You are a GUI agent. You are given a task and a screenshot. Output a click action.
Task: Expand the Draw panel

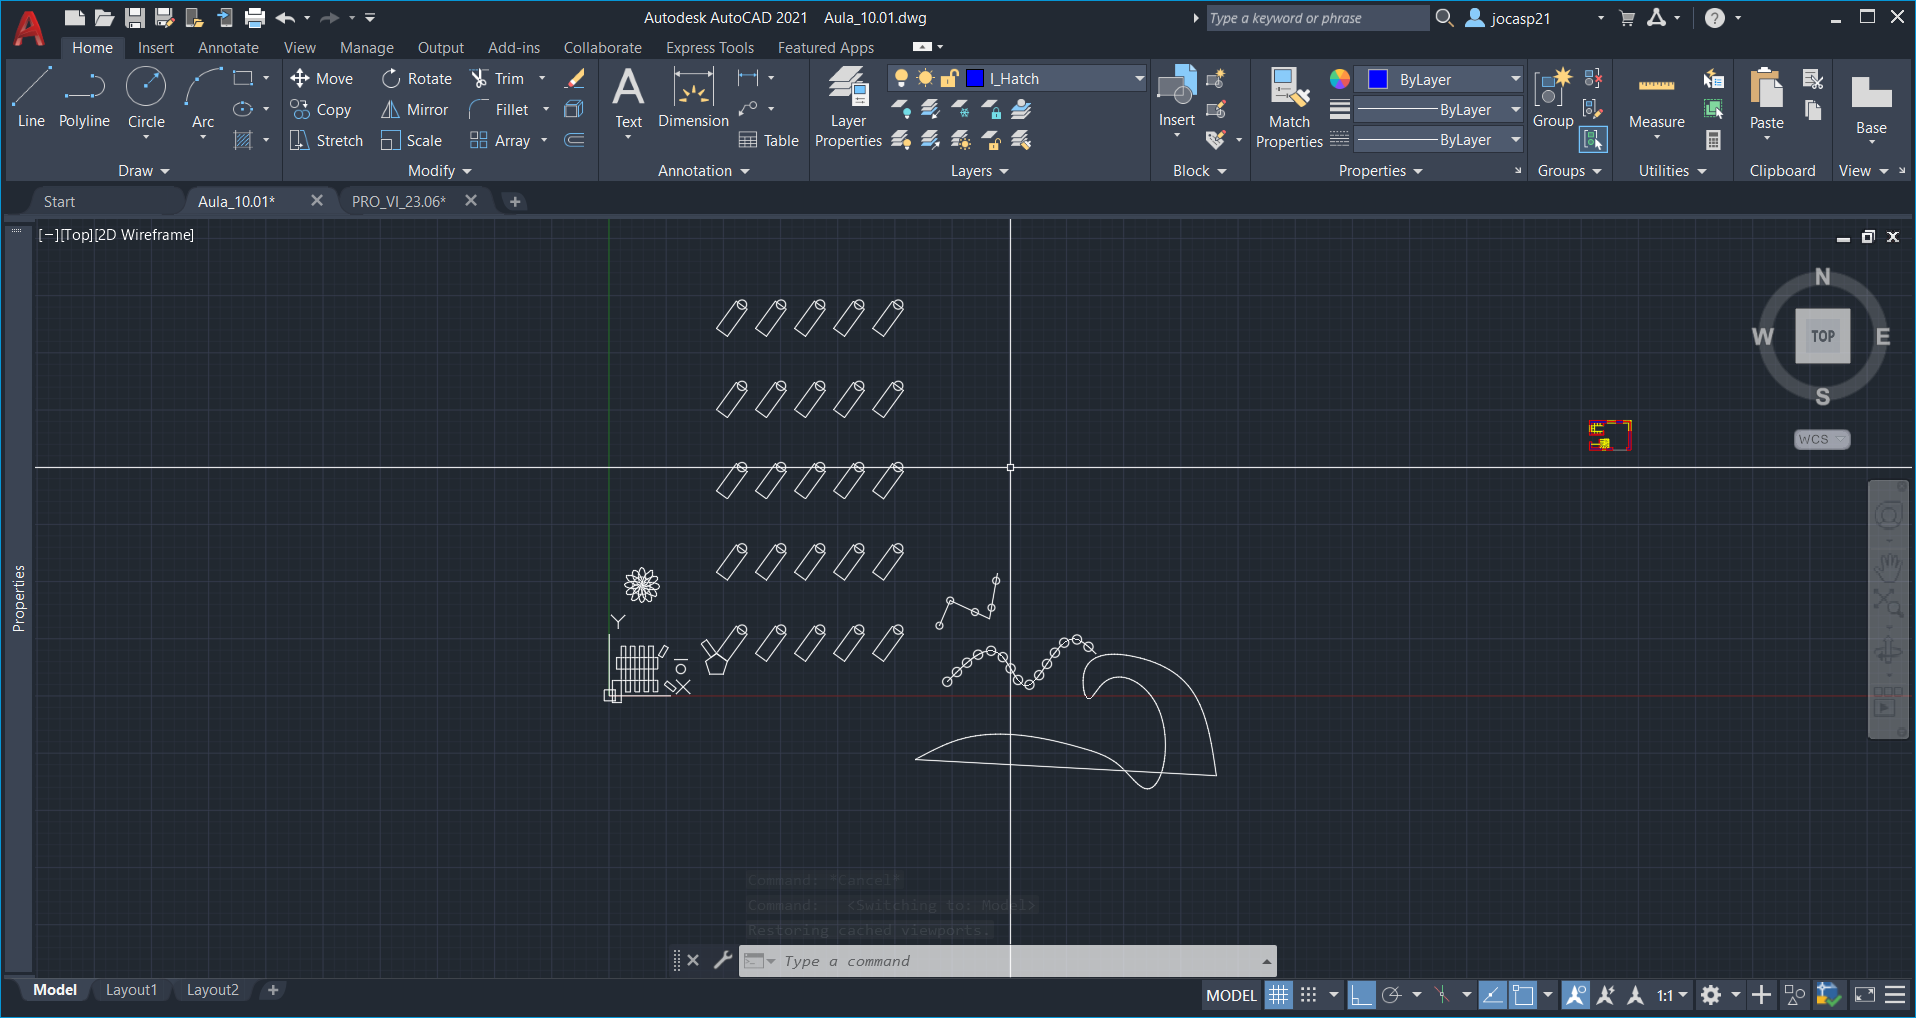pyautogui.click(x=143, y=171)
